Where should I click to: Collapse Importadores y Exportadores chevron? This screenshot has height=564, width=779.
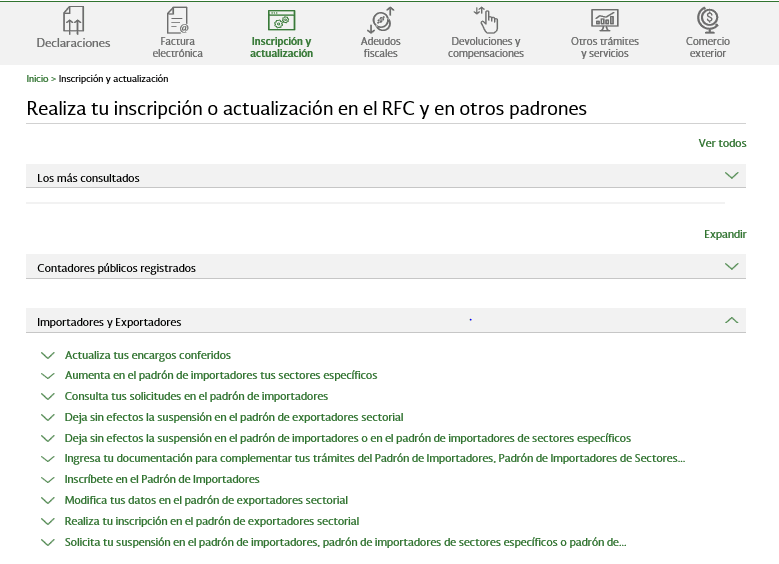731,321
